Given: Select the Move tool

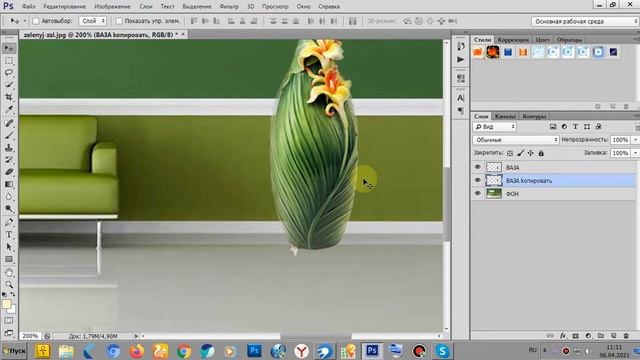Looking at the screenshot, I should click(x=9, y=48).
